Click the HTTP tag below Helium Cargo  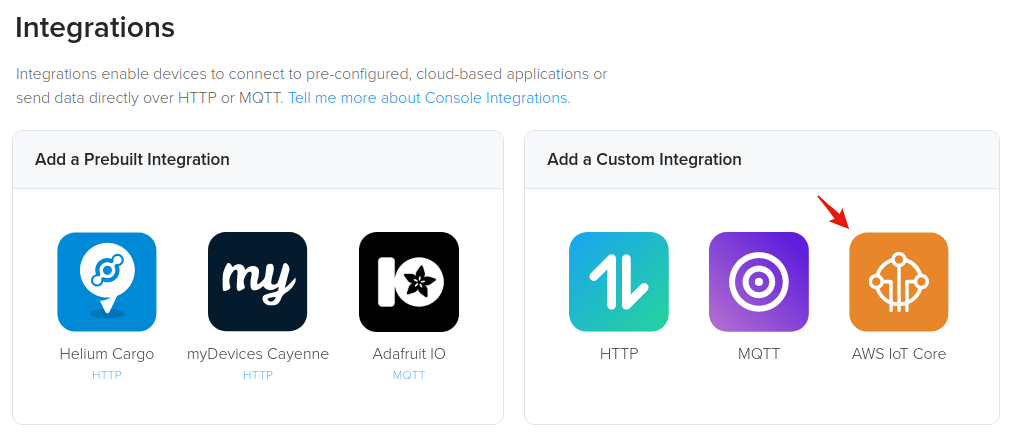(106, 375)
